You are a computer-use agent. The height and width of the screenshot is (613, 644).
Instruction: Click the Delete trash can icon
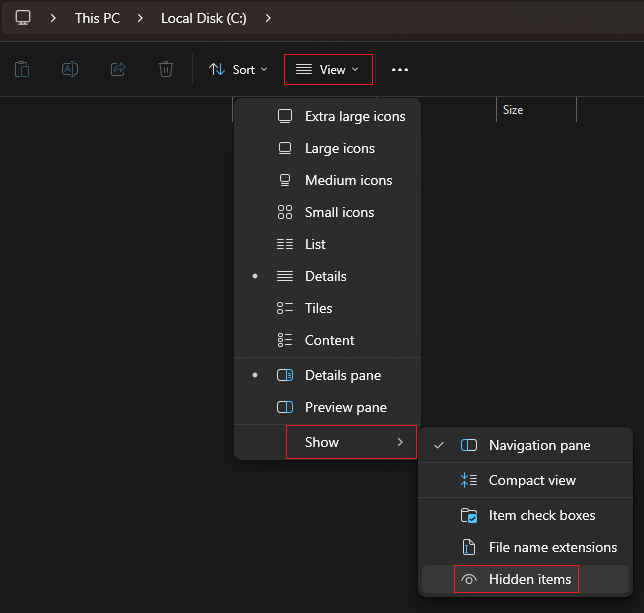166,69
